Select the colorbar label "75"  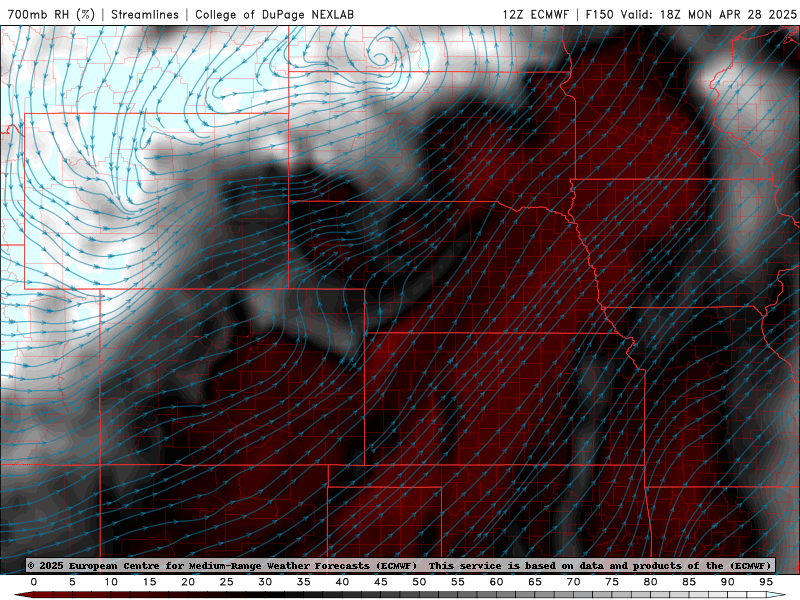coord(612,582)
